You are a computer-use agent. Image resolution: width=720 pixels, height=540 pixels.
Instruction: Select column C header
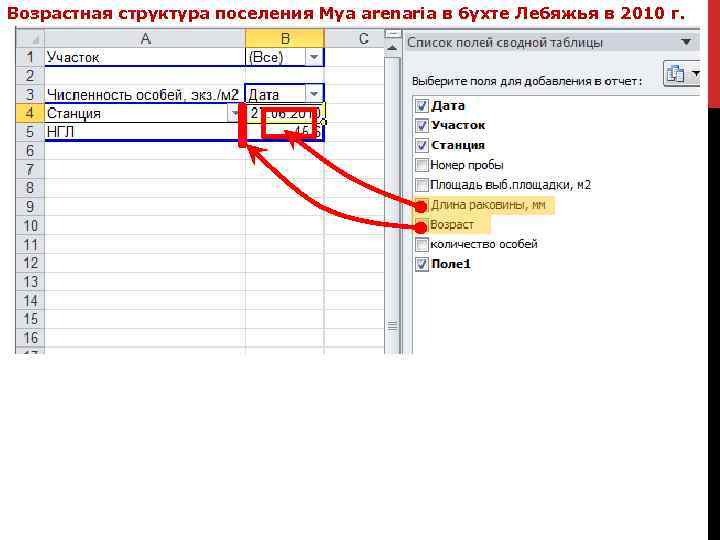coord(363,39)
